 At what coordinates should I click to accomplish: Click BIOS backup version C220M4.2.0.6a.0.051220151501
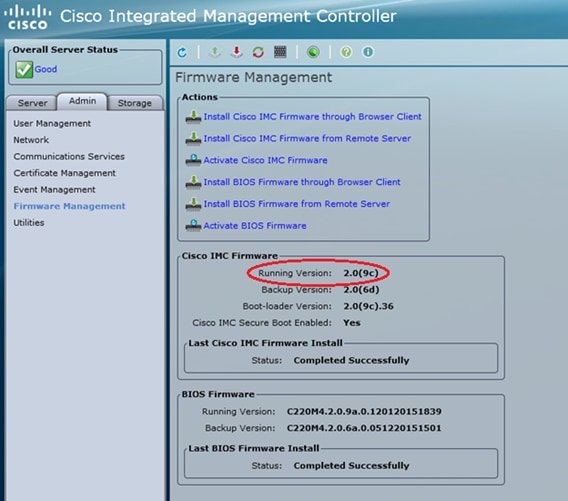(364, 428)
